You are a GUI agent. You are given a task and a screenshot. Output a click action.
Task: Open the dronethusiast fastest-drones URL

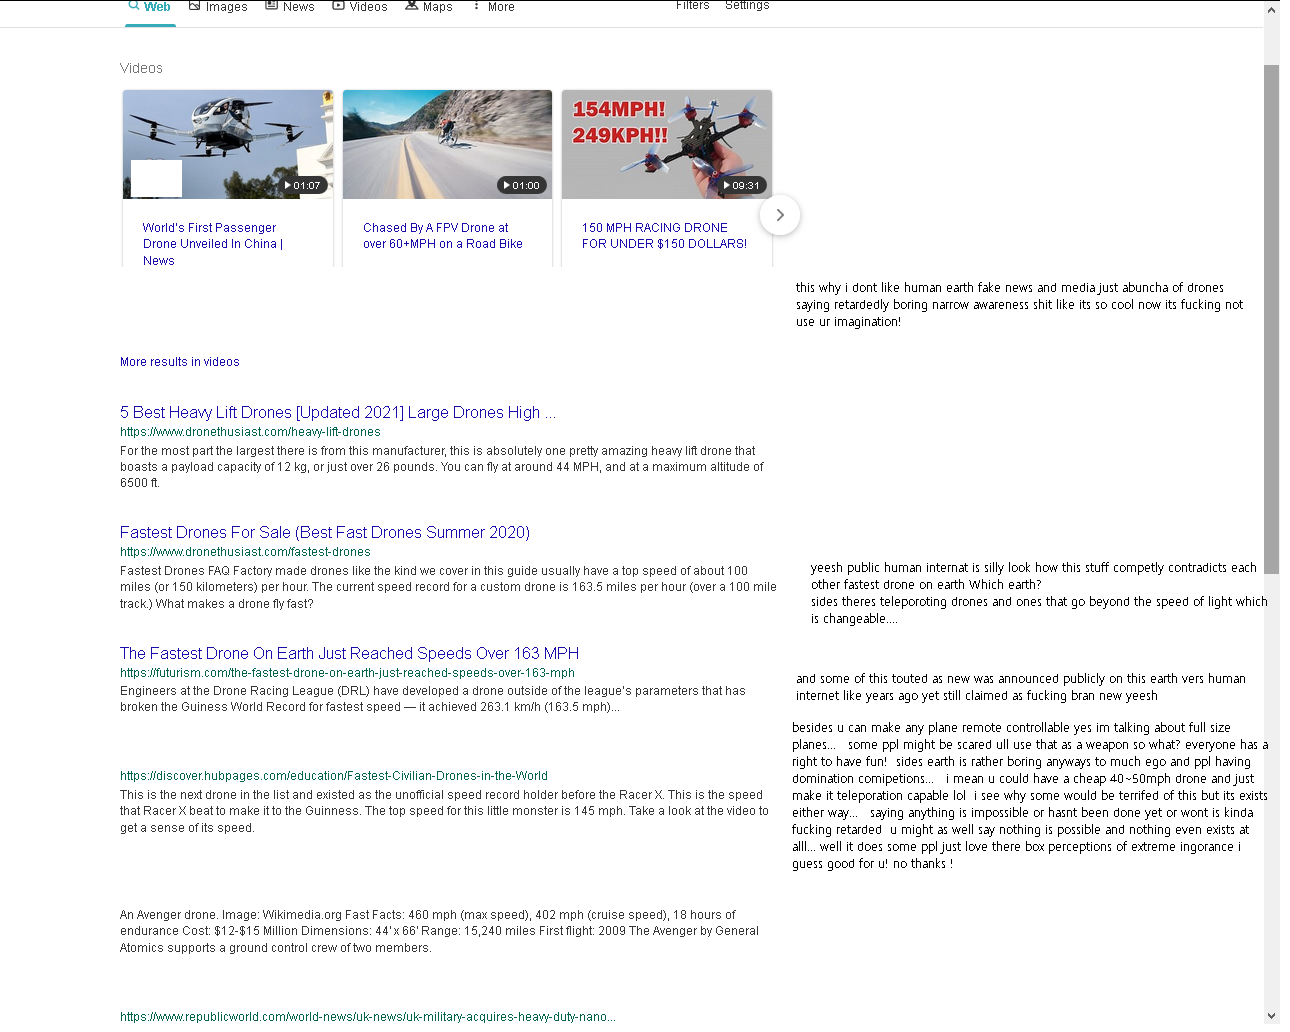(245, 552)
